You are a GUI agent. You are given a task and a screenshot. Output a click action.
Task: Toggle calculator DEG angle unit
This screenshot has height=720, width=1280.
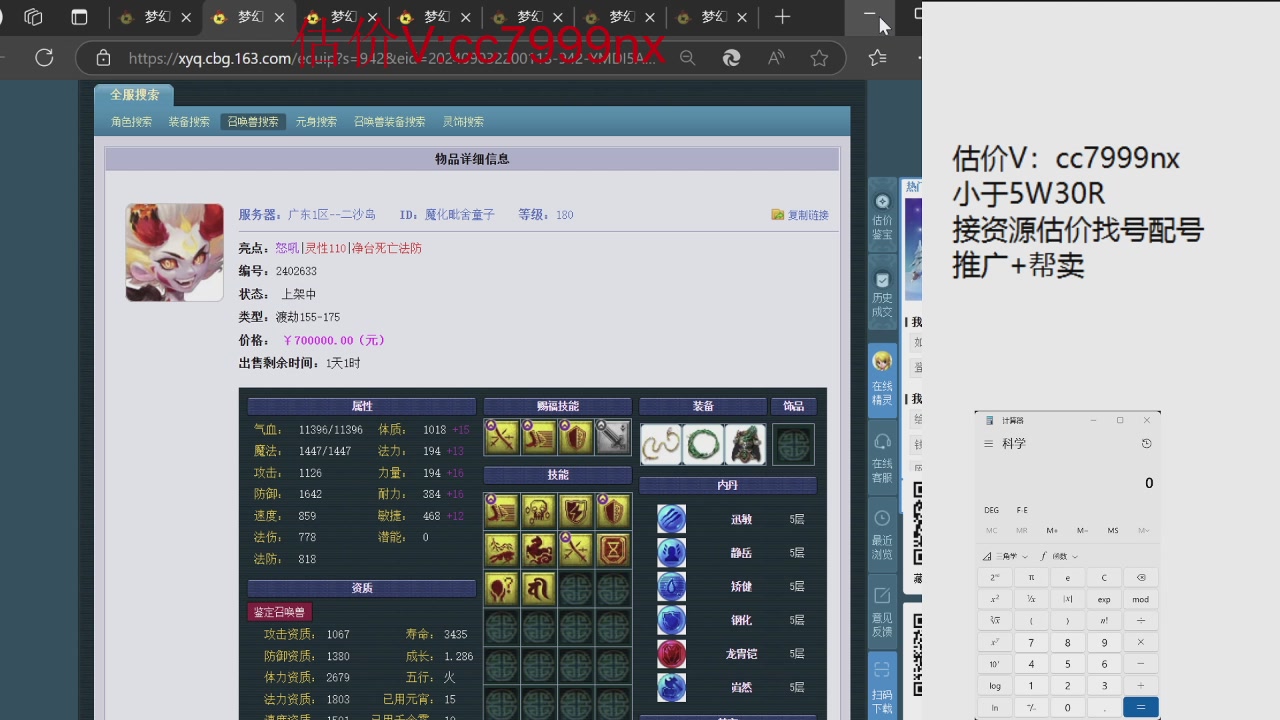pyautogui.click(x=991, y=510)
